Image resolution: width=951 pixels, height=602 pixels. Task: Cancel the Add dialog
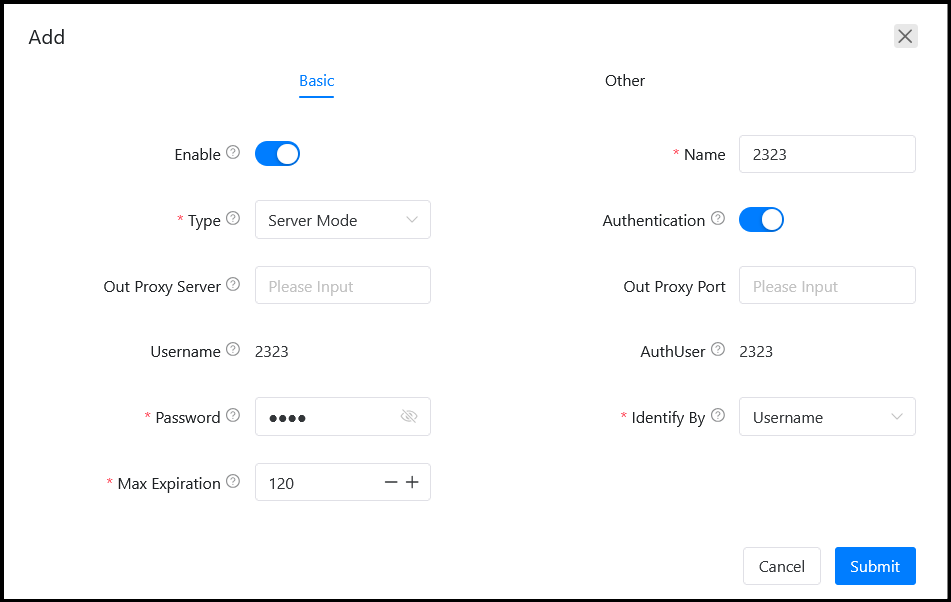coord(782,566)
